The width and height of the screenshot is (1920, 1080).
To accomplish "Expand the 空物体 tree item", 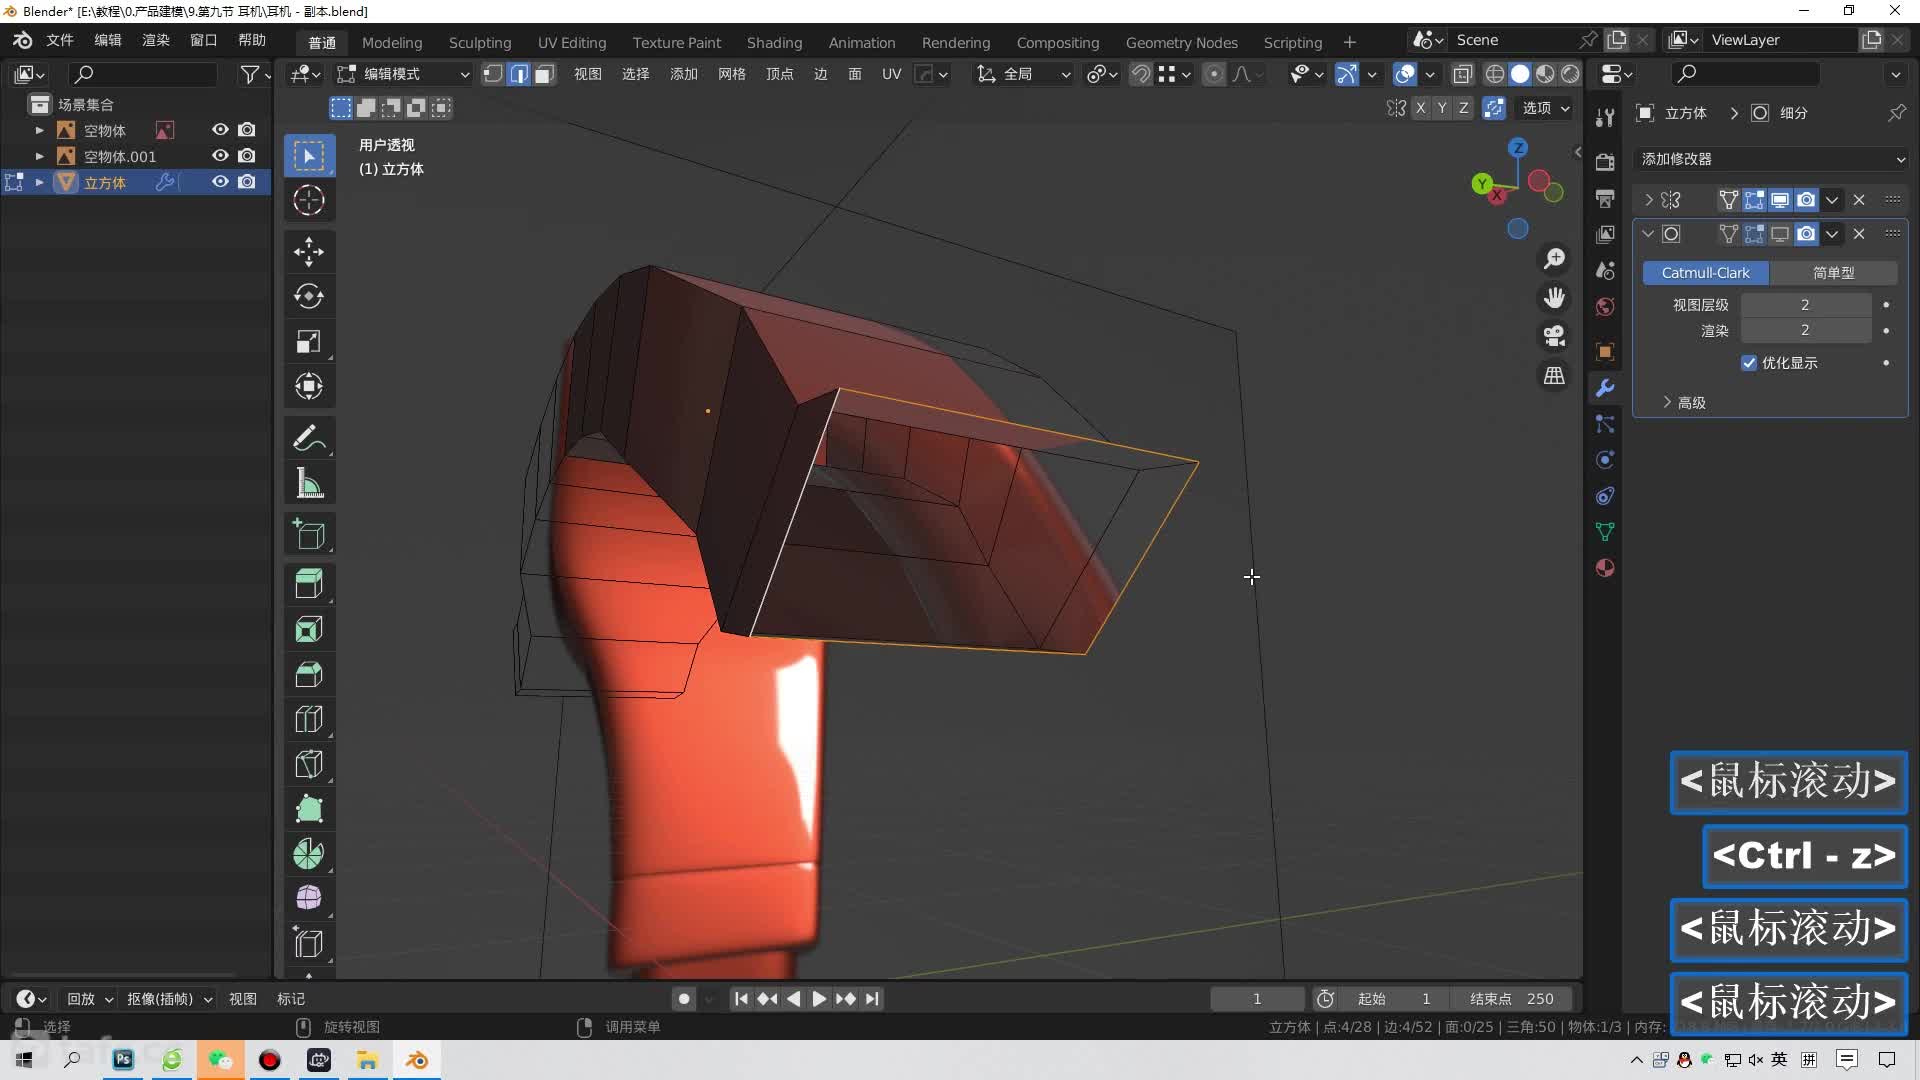I will pyautogui.click(x=39, y=130).
